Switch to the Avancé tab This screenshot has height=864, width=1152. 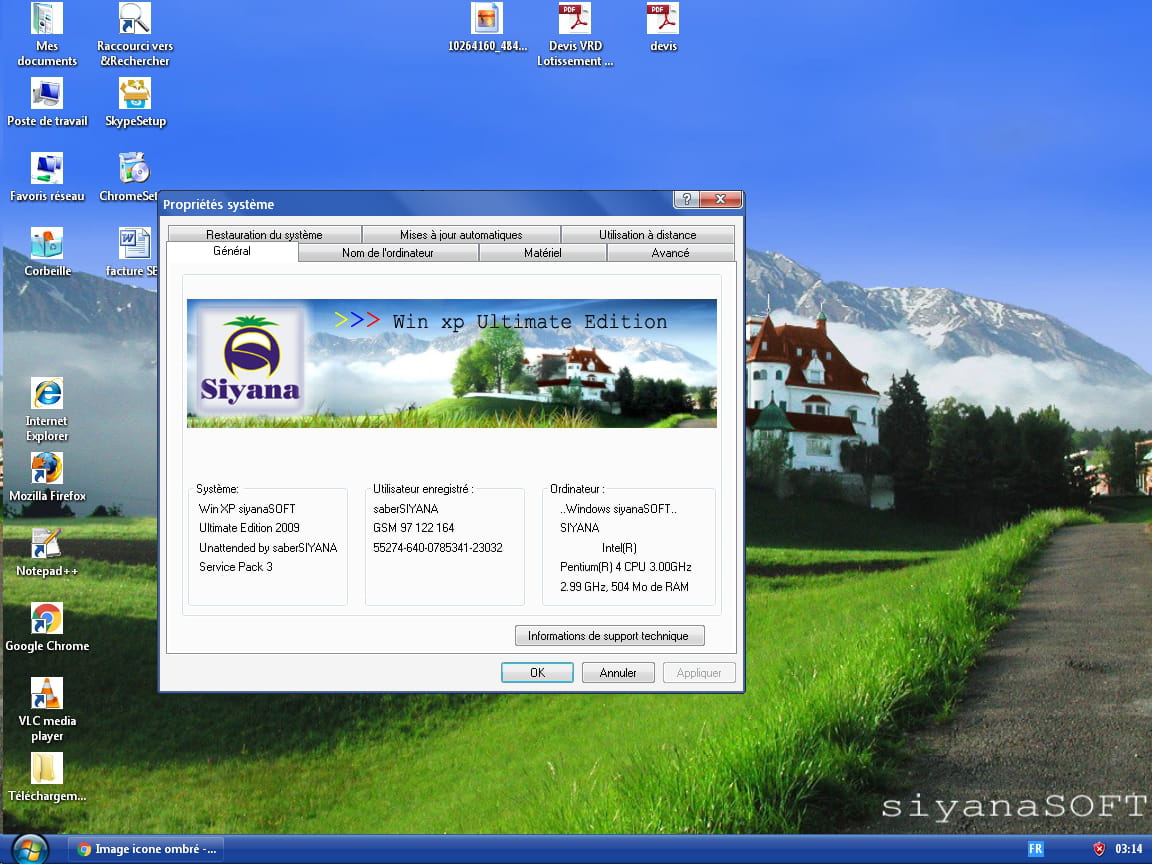coord(670,253)
